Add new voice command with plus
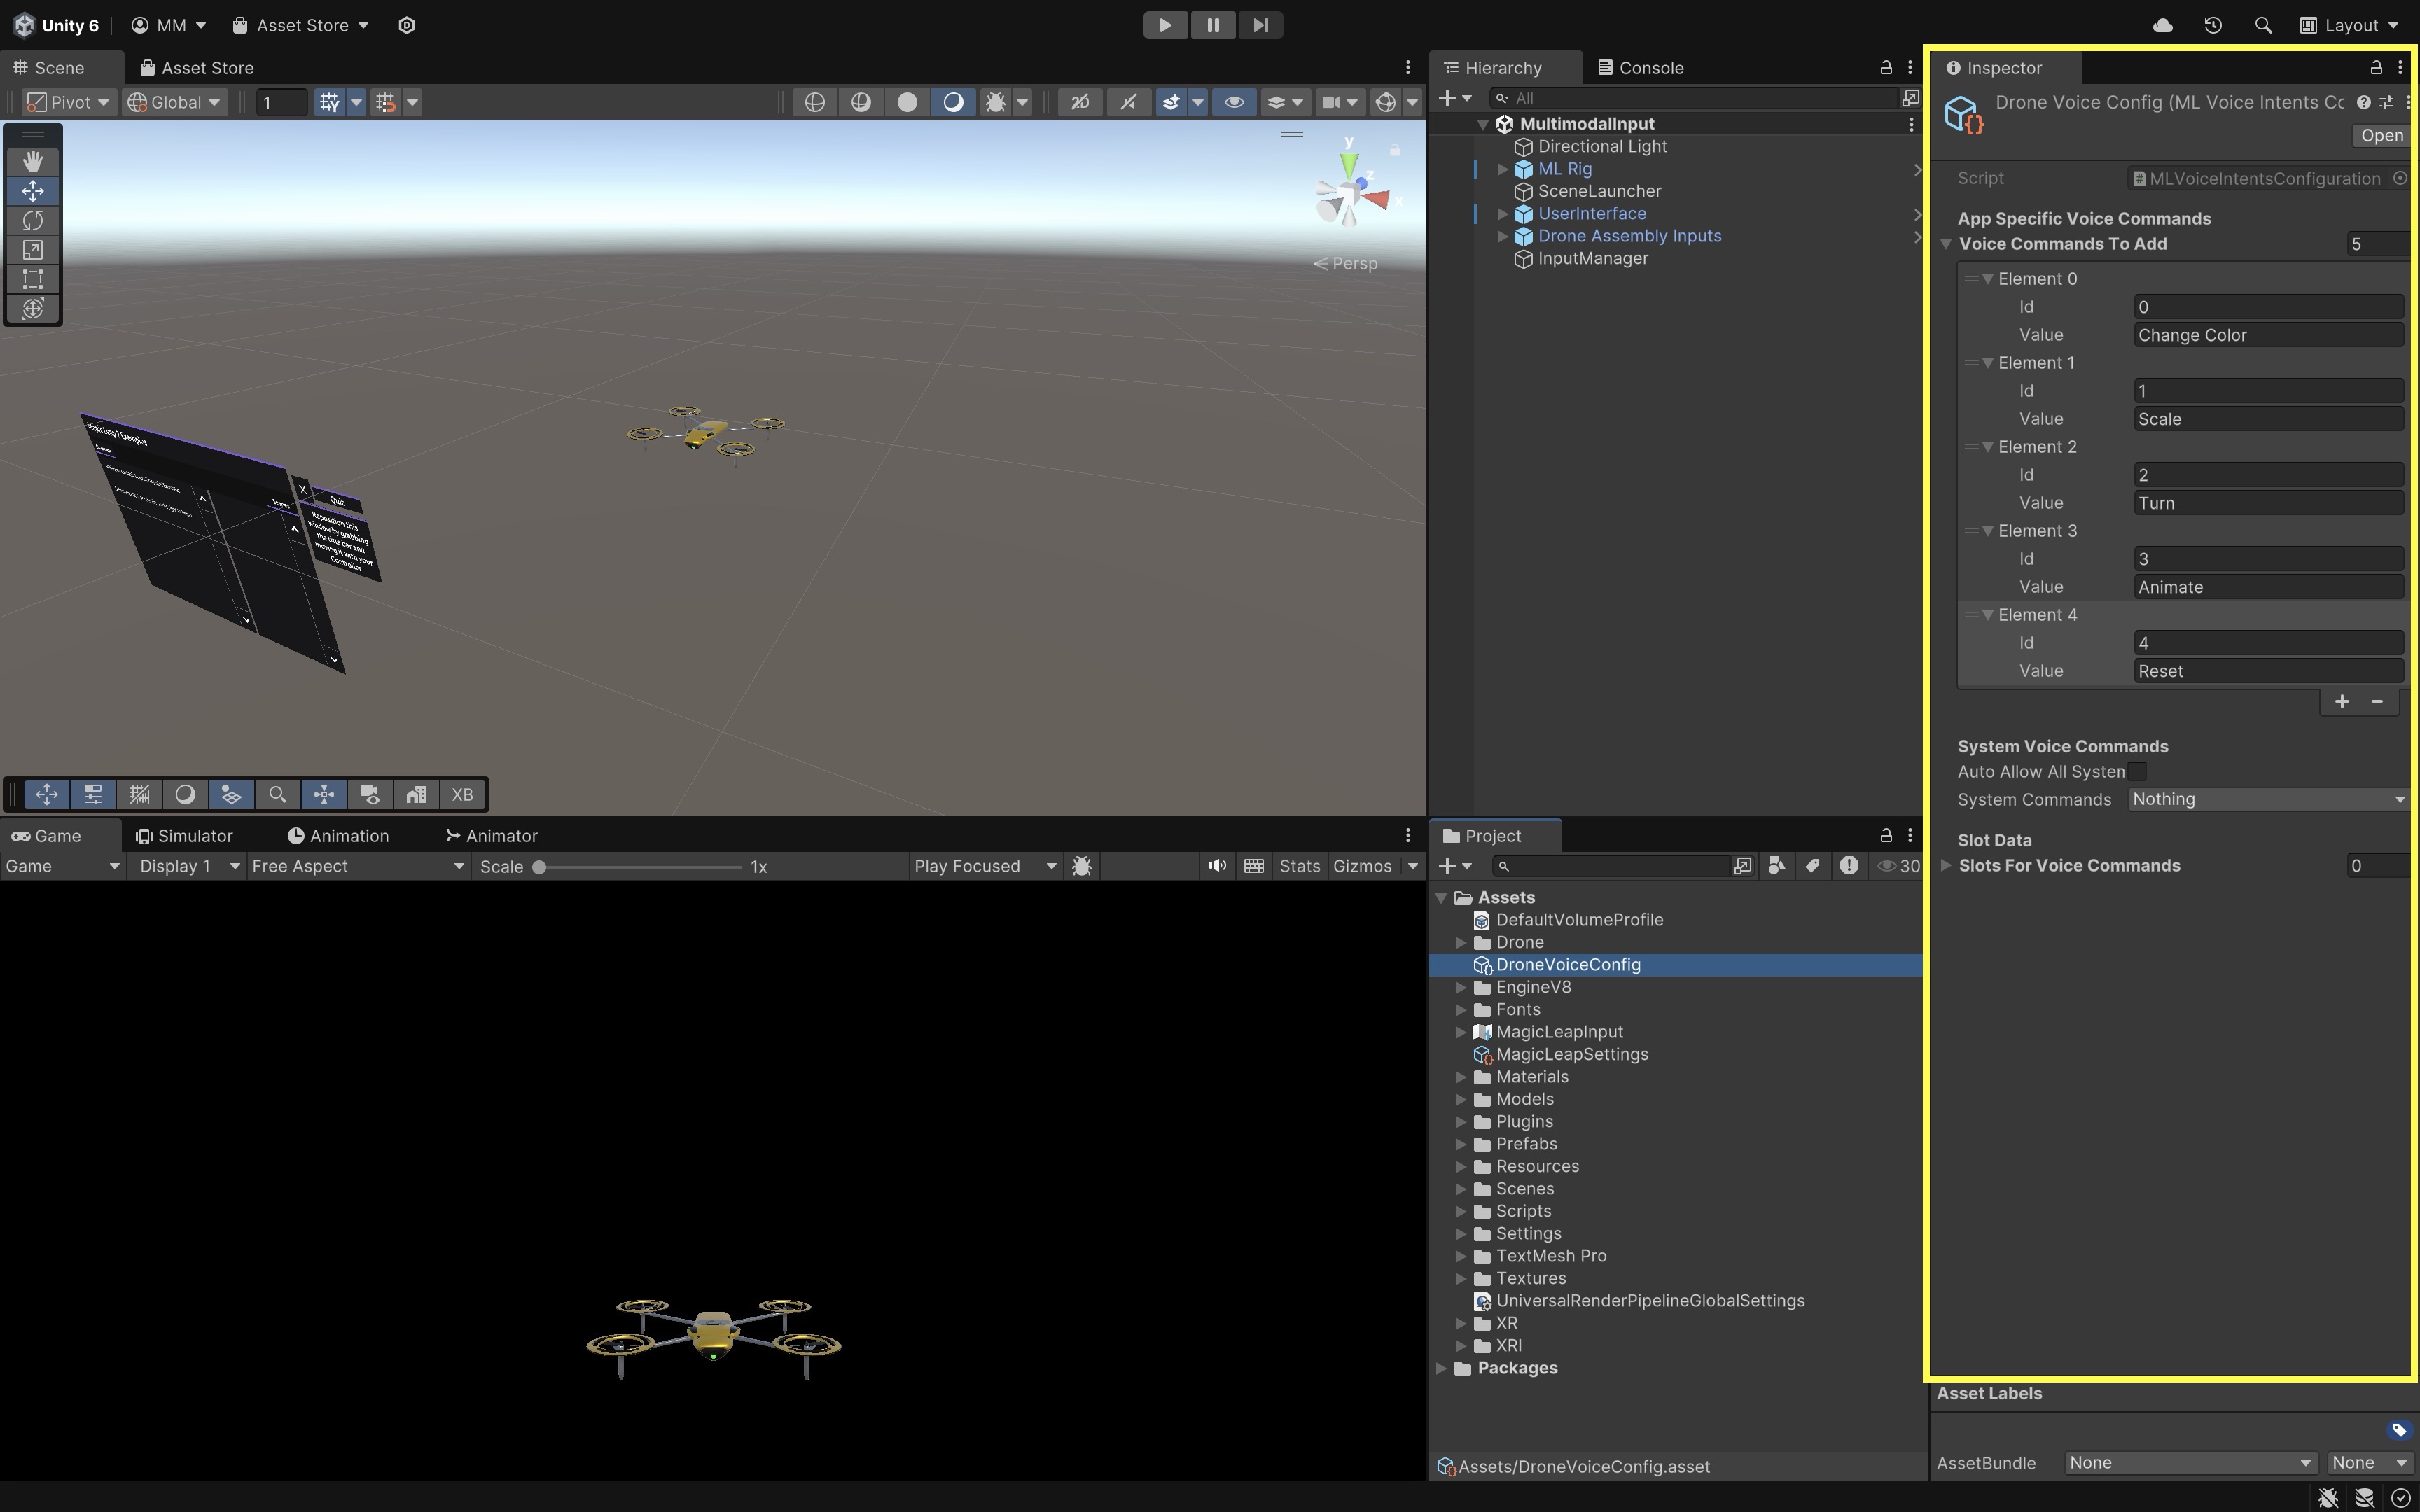Viewport: 2420px width, 1512px height. (x=2341, y=702)
